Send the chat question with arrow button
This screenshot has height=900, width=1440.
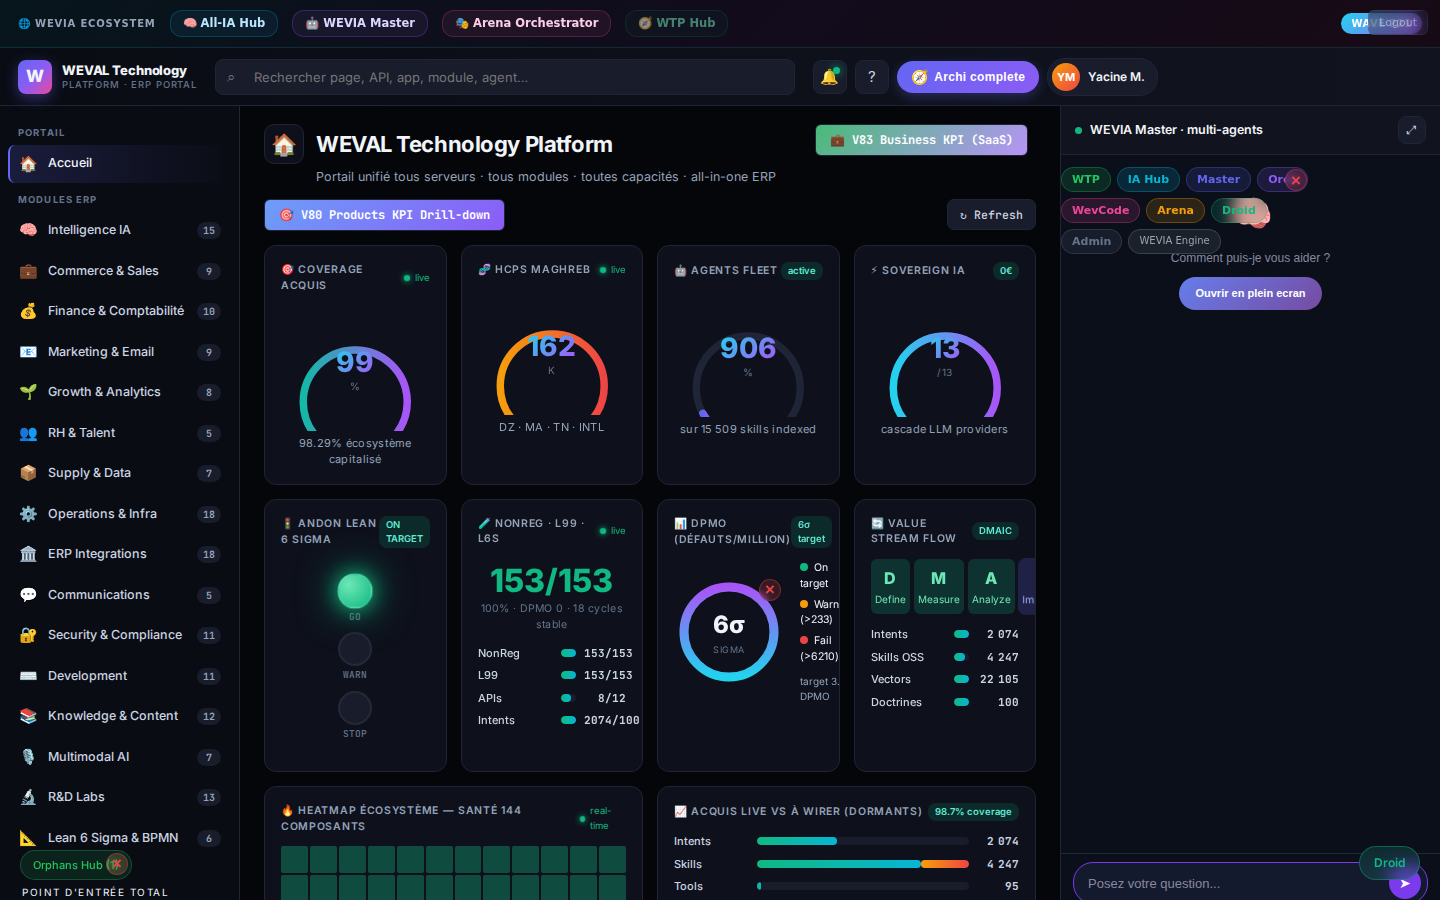[x=1404, y=883]
